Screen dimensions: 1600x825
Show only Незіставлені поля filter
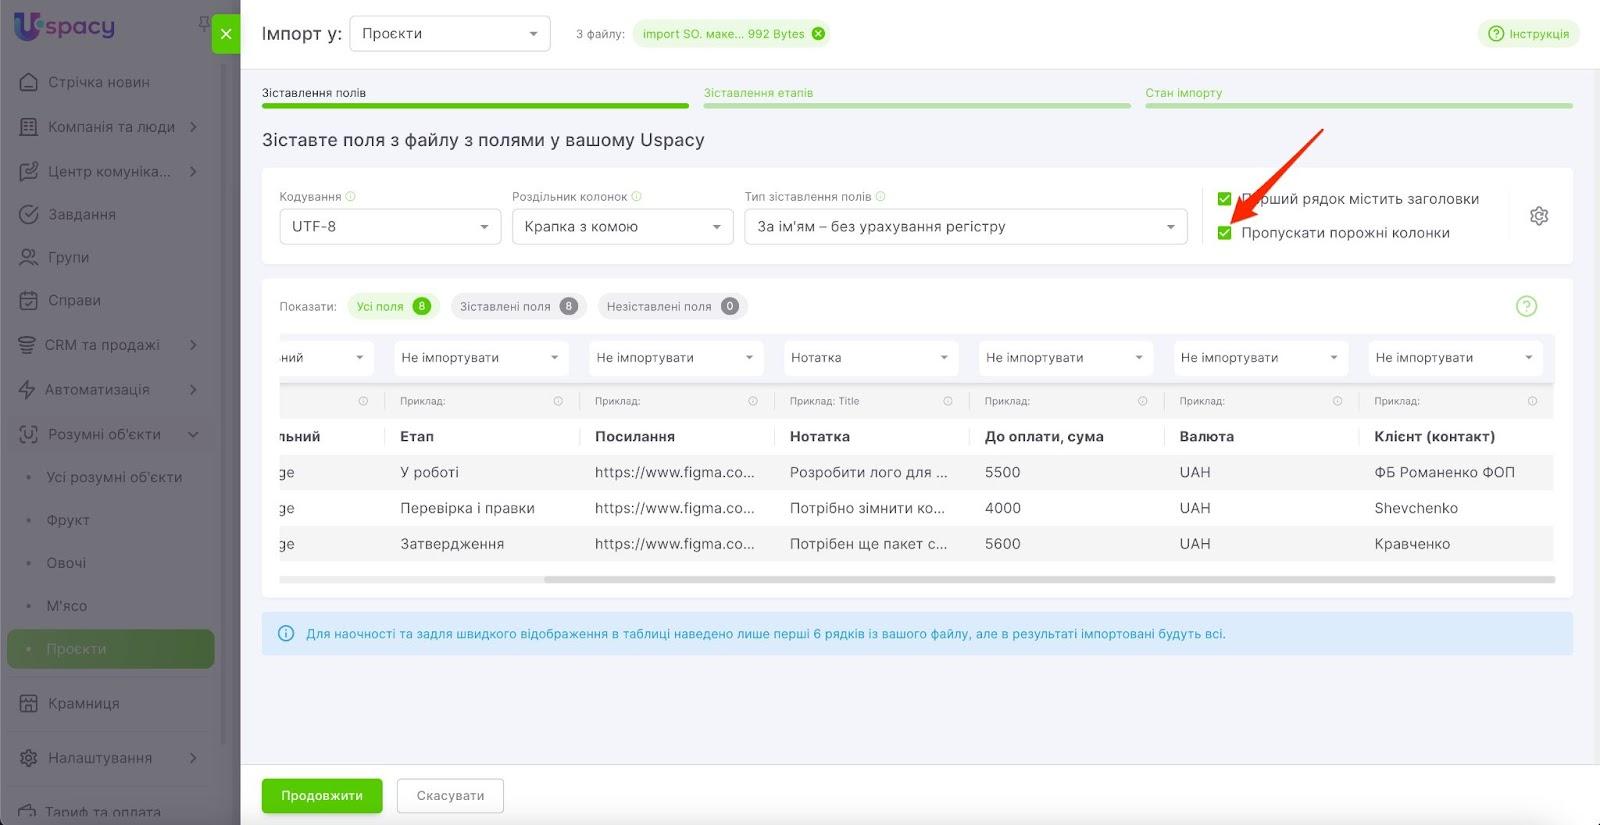click(671, 307)
